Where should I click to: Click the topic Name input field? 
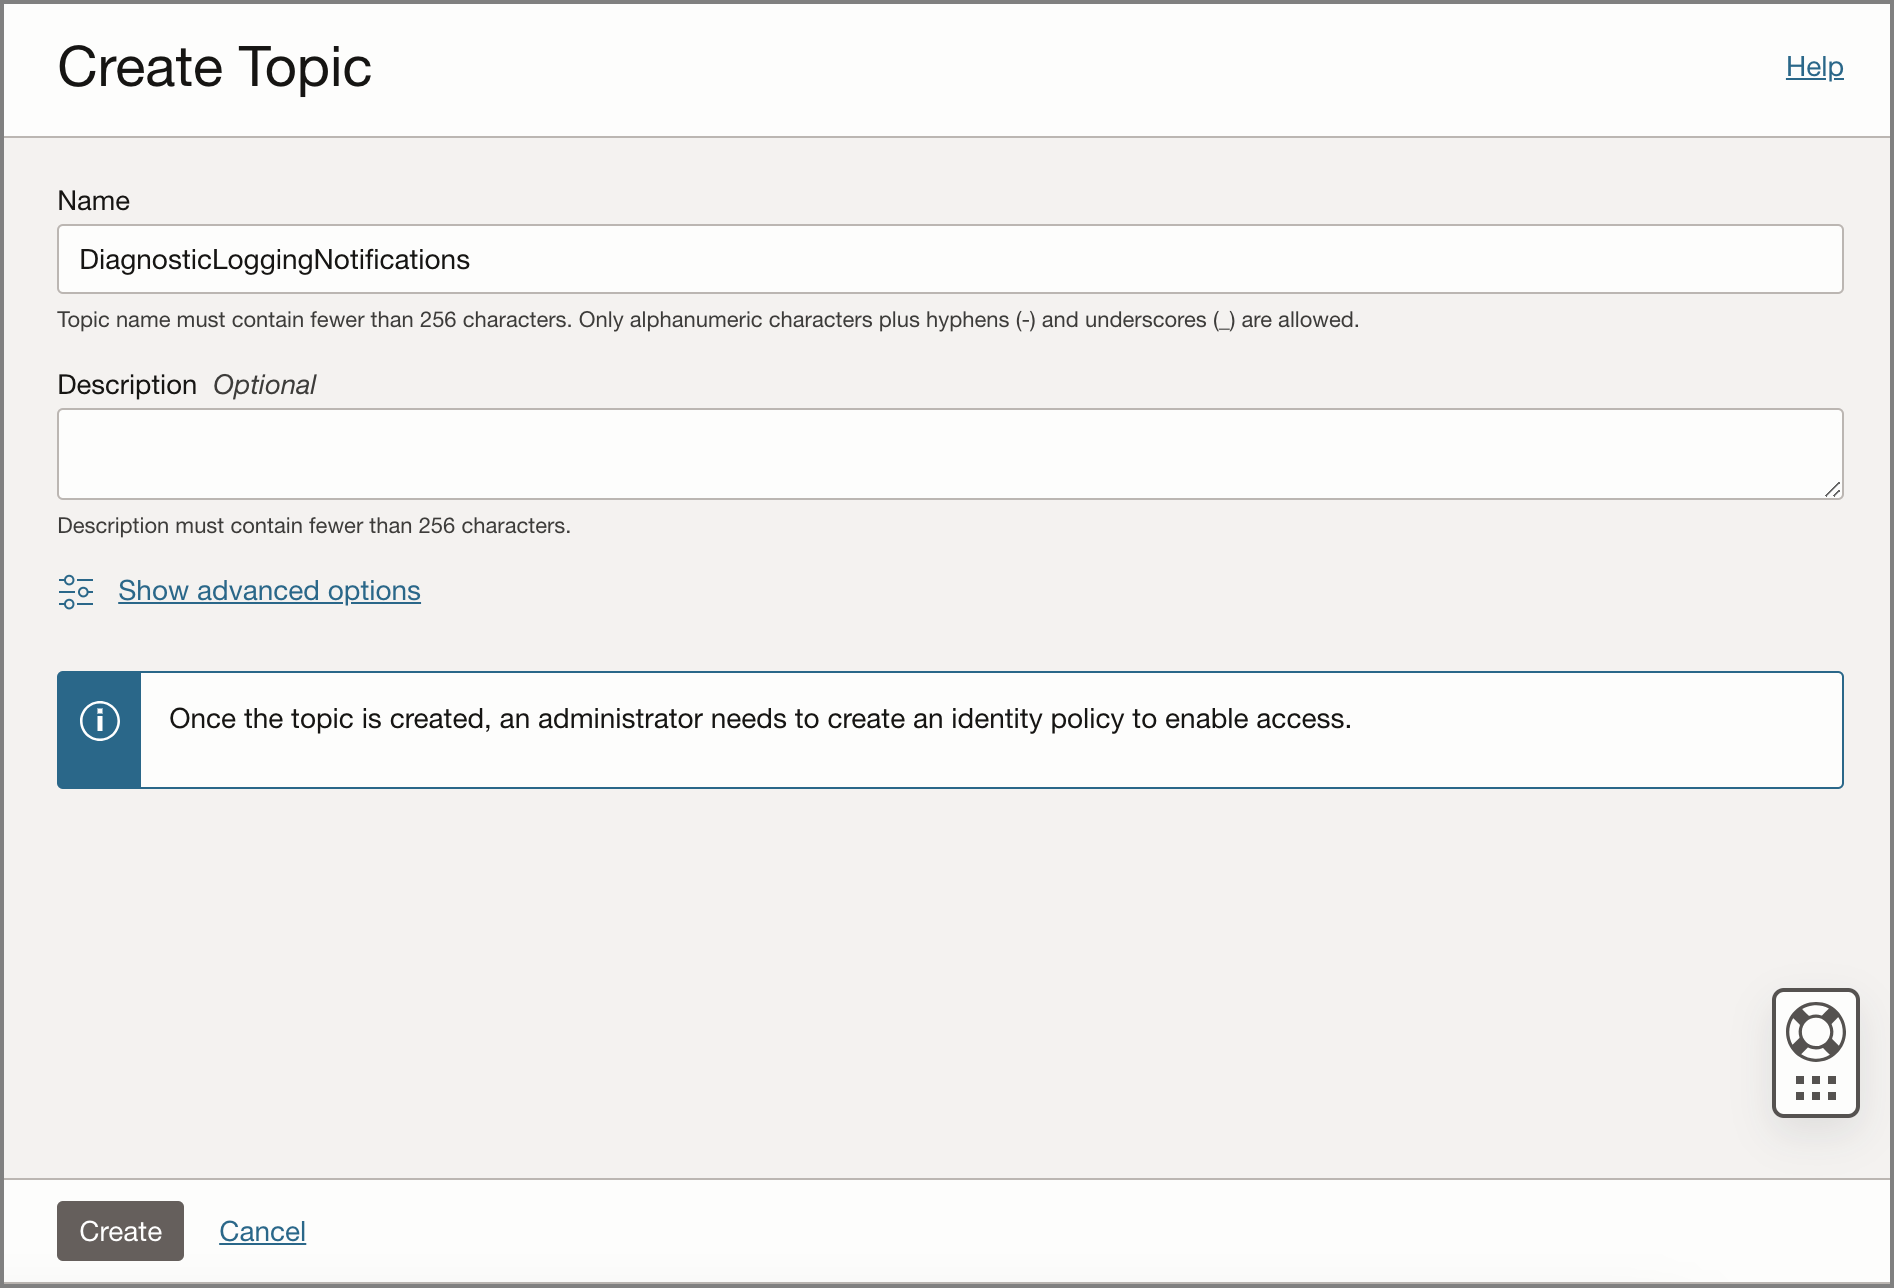click(950, 259)
